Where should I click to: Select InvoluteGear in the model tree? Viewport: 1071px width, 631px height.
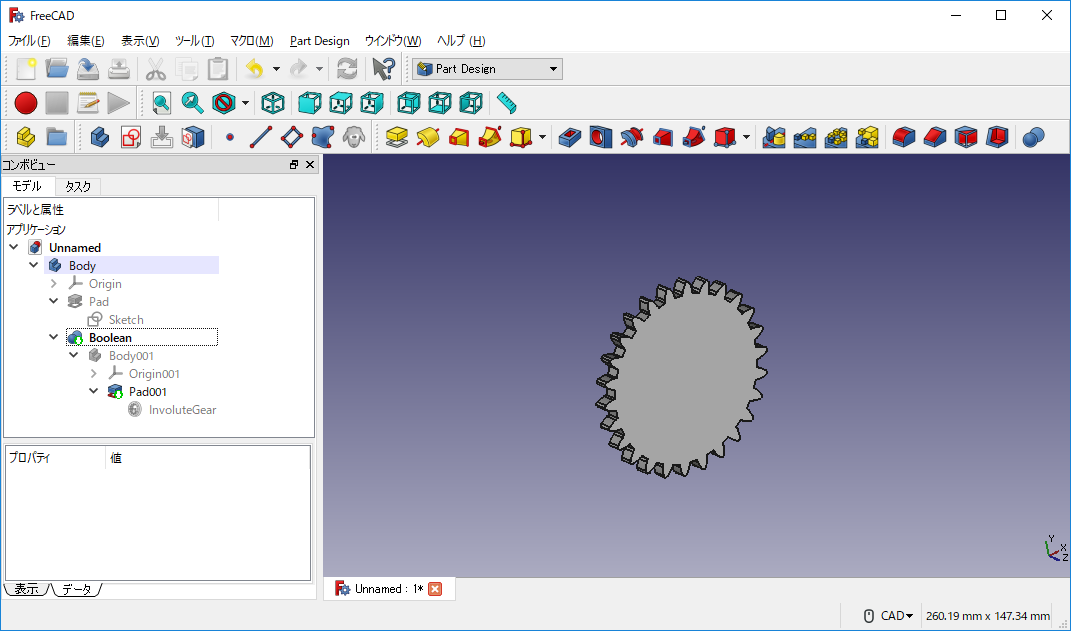182,410
